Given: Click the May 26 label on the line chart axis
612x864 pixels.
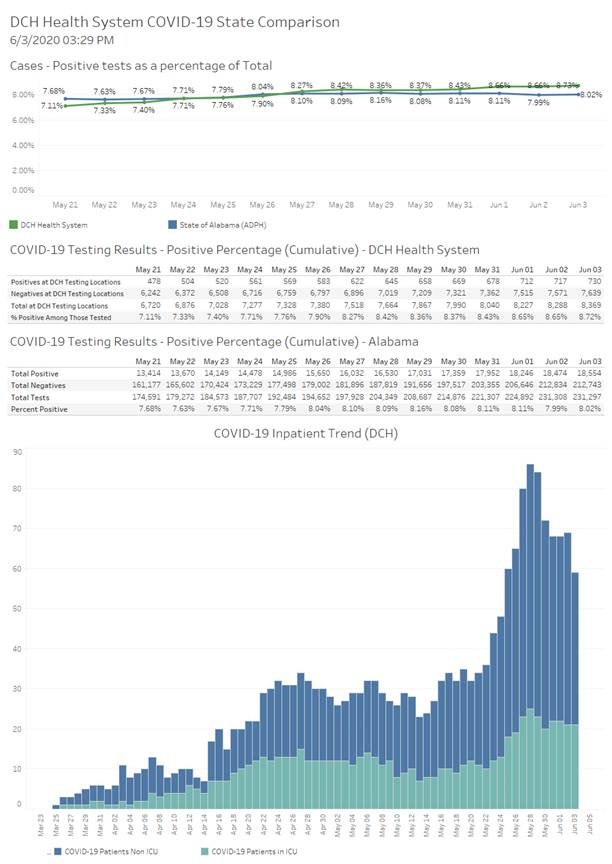Looking at the screenshot, I should pyautogui.click(x=262, y=205).
